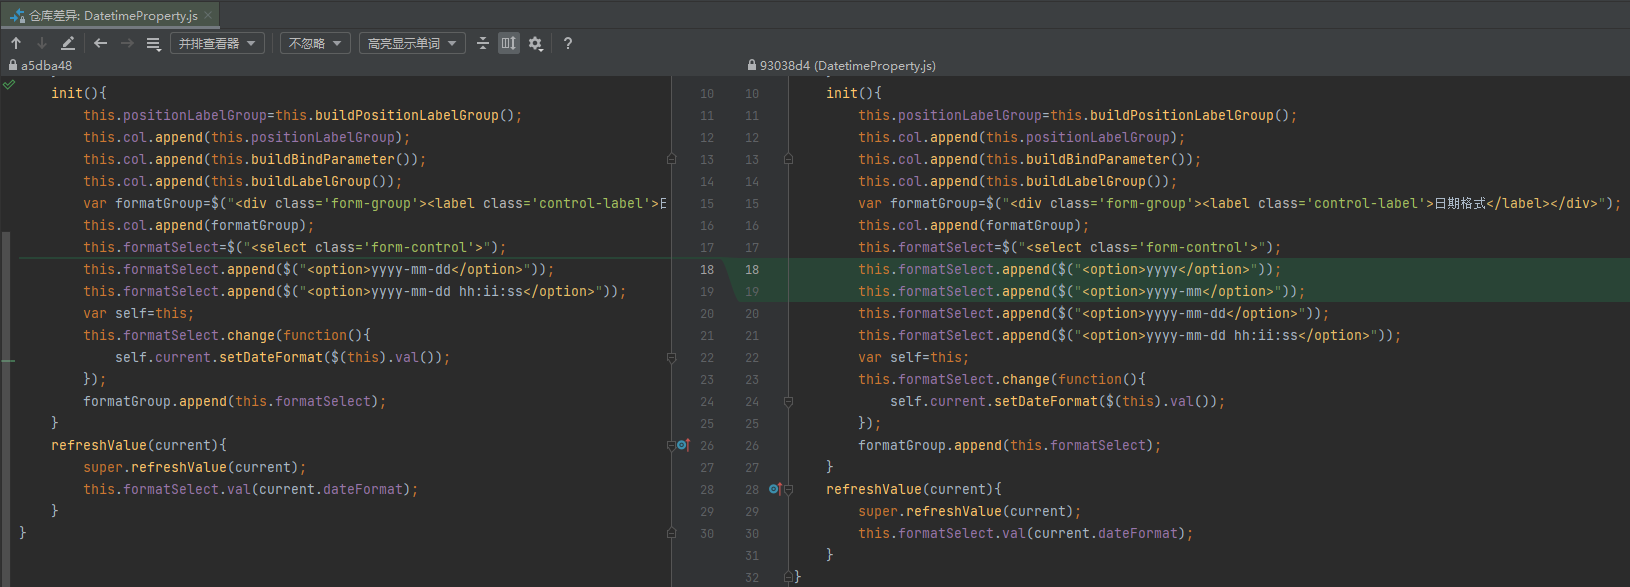Screen dimensions: 1630x587
Task: Open the 高亮显示单词 highlight dropdown
Action: click(412, 43)
